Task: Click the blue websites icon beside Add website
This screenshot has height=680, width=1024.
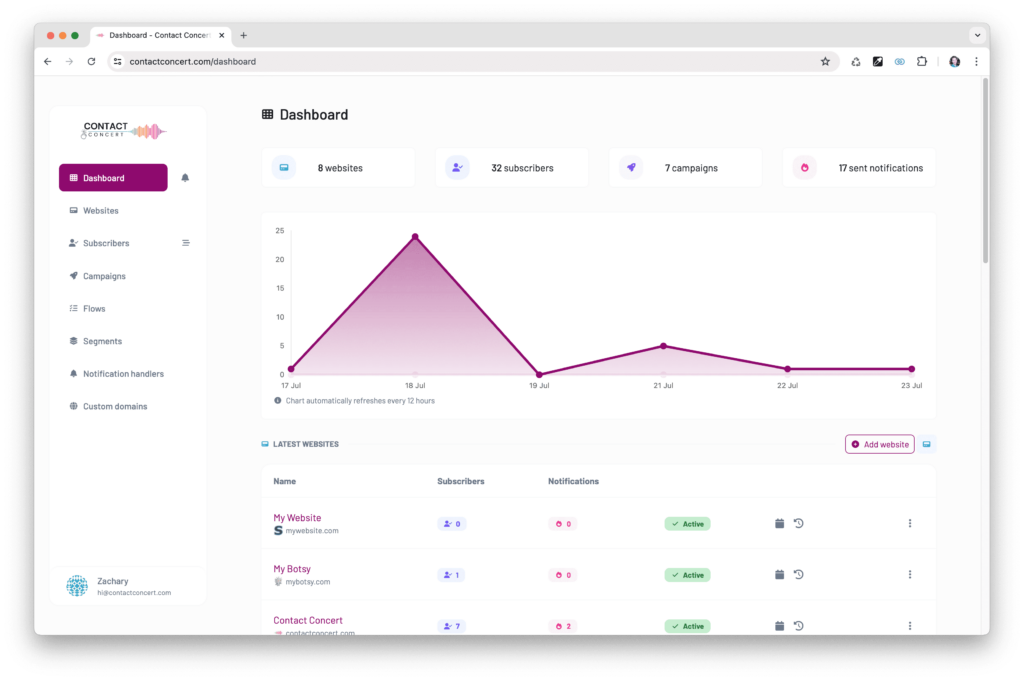Action: 926,444
